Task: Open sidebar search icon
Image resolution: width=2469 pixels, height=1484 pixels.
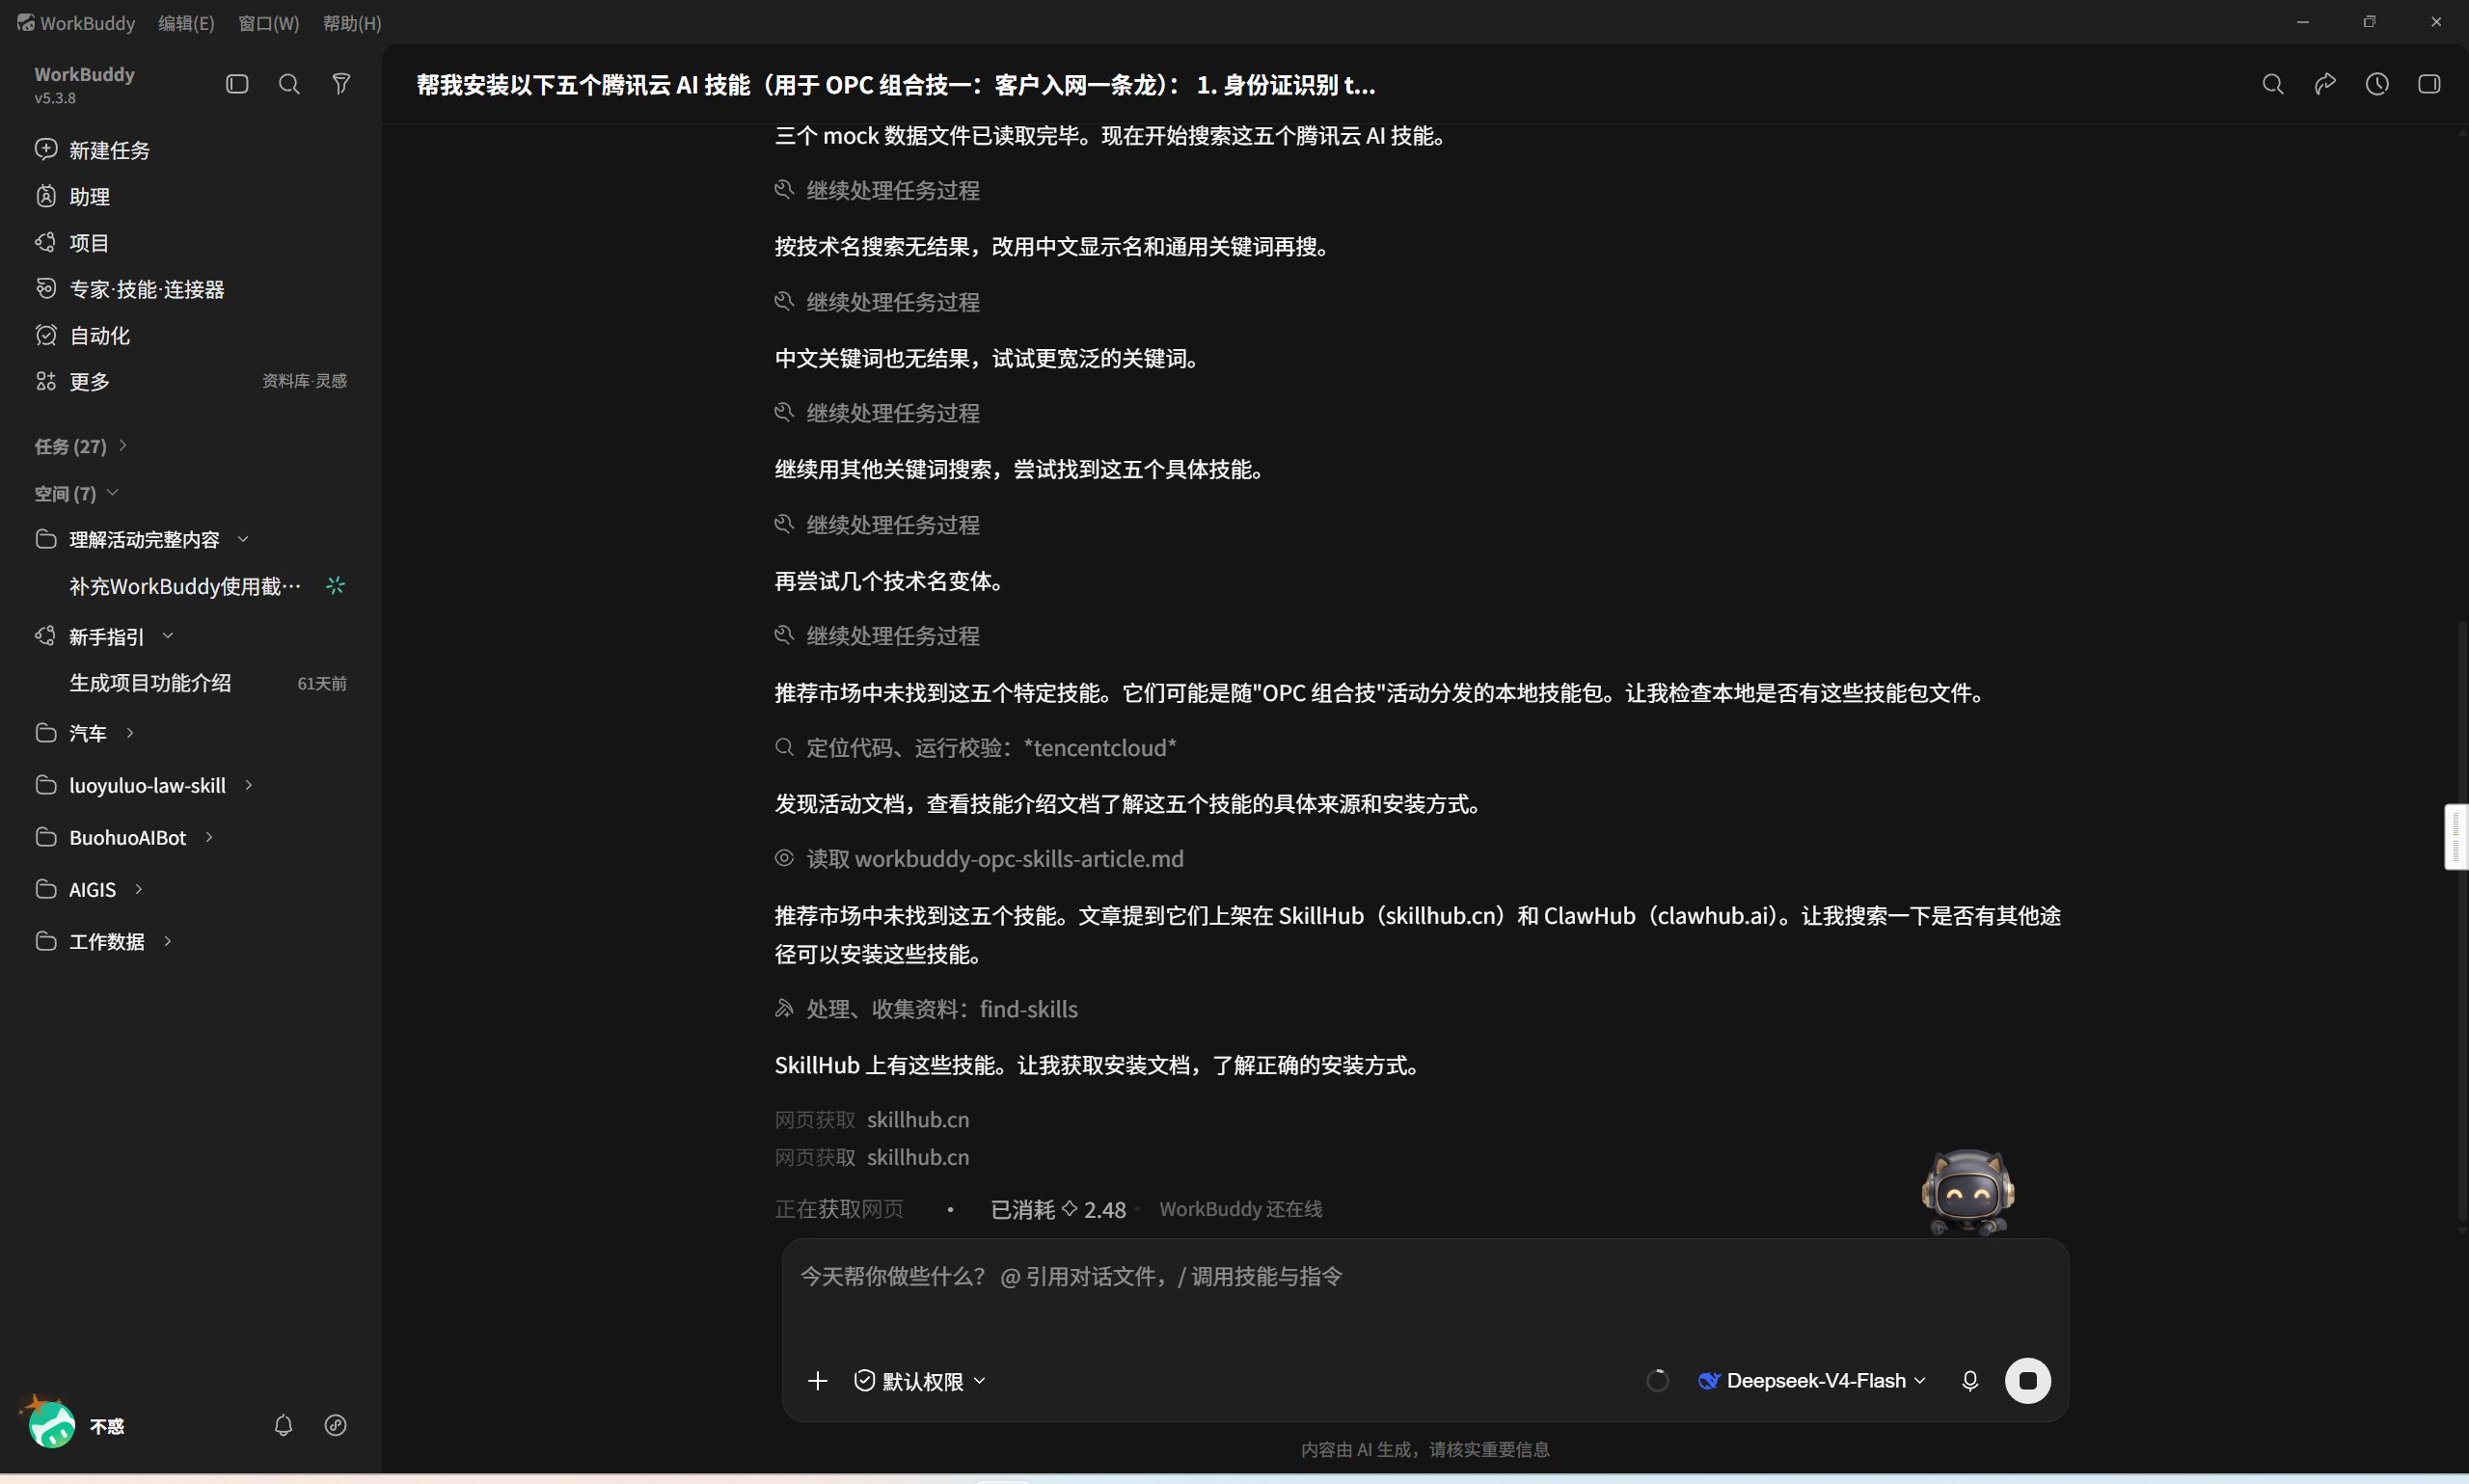Action: (x=289, y=84)
